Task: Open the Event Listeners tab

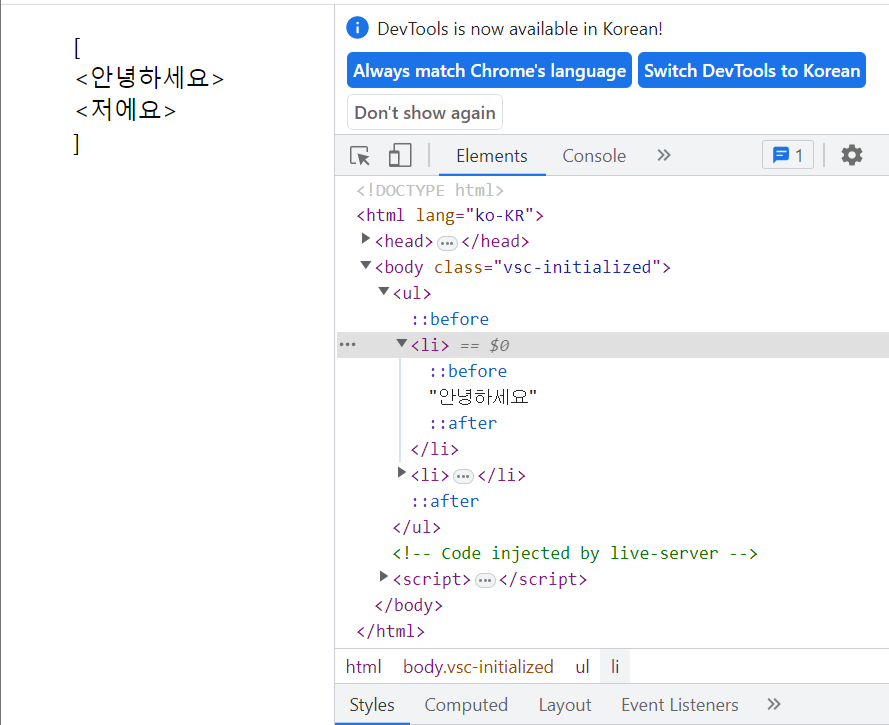Action: [680, 705]
